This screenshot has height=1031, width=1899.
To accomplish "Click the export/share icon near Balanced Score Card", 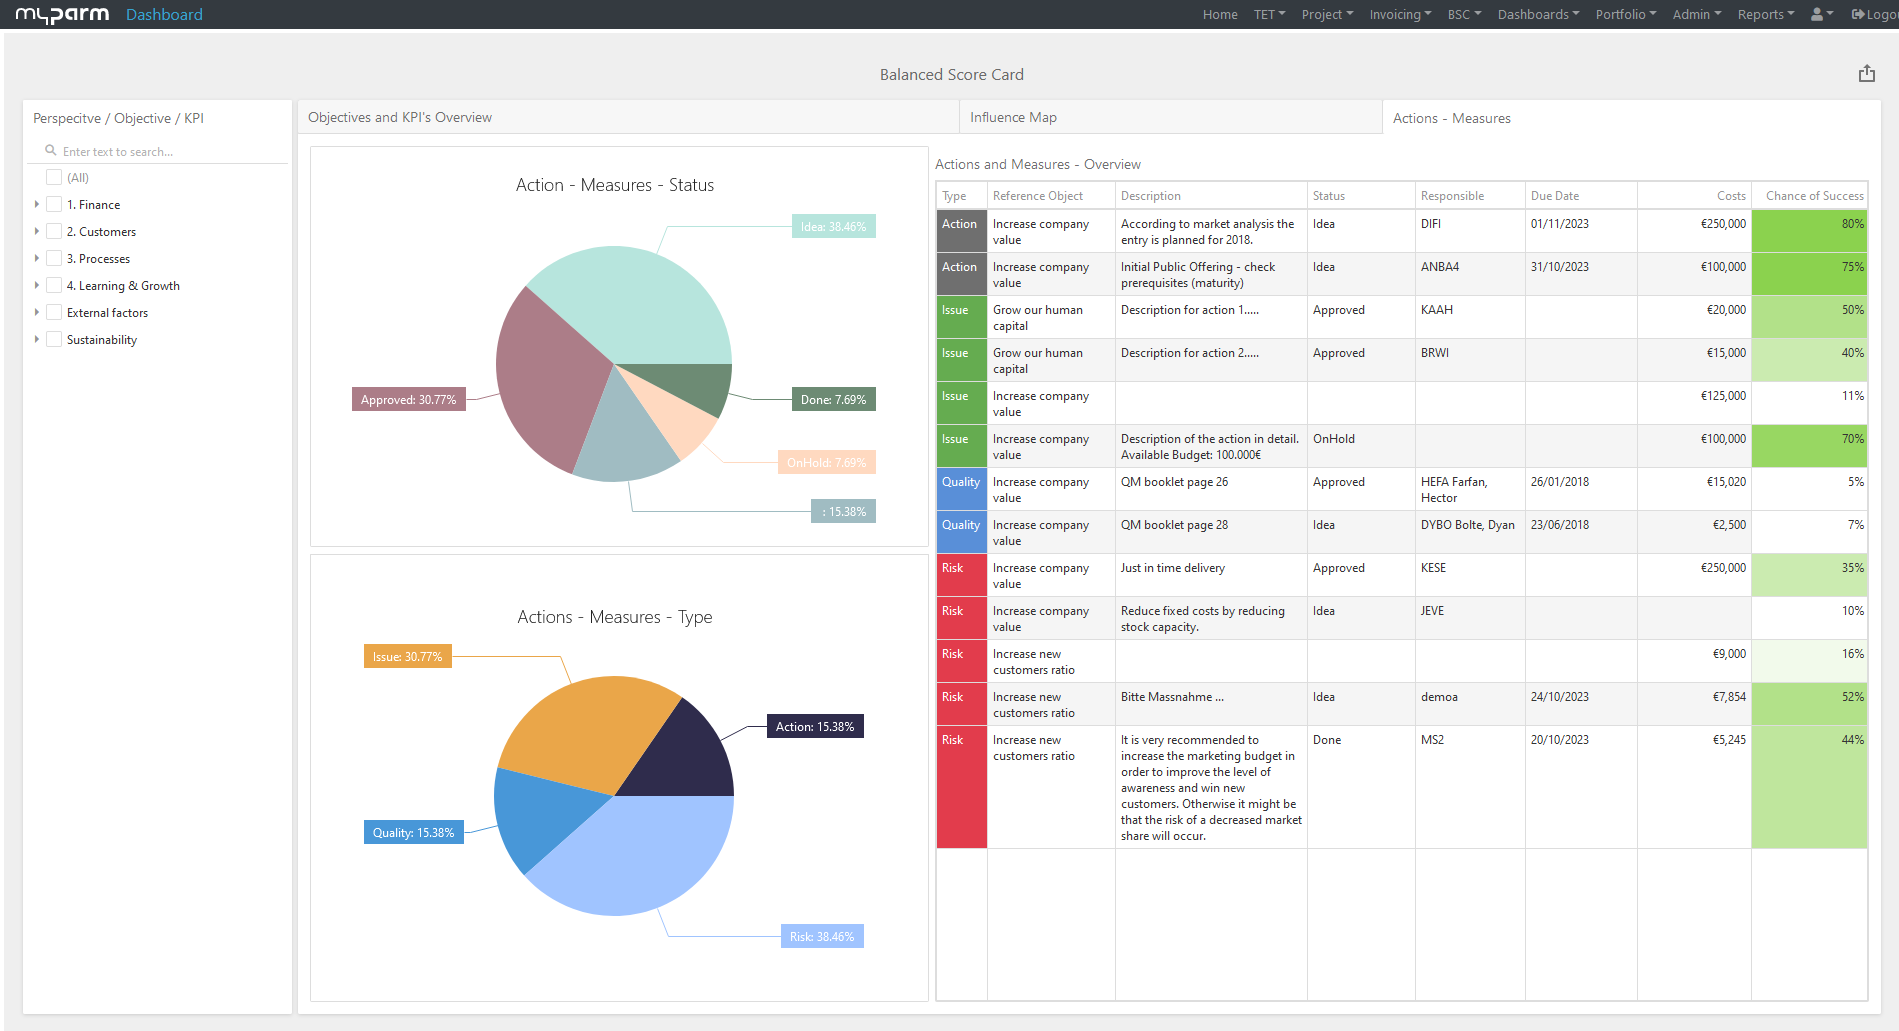I will (x=1866, y=73).
